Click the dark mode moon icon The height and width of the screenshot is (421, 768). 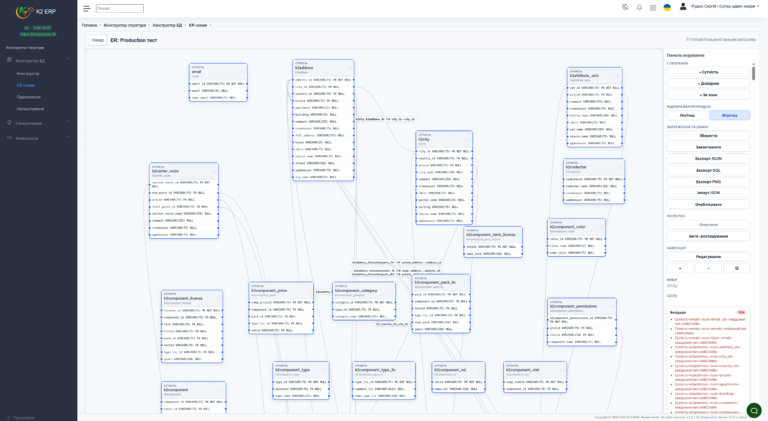(x=625, y=7)
